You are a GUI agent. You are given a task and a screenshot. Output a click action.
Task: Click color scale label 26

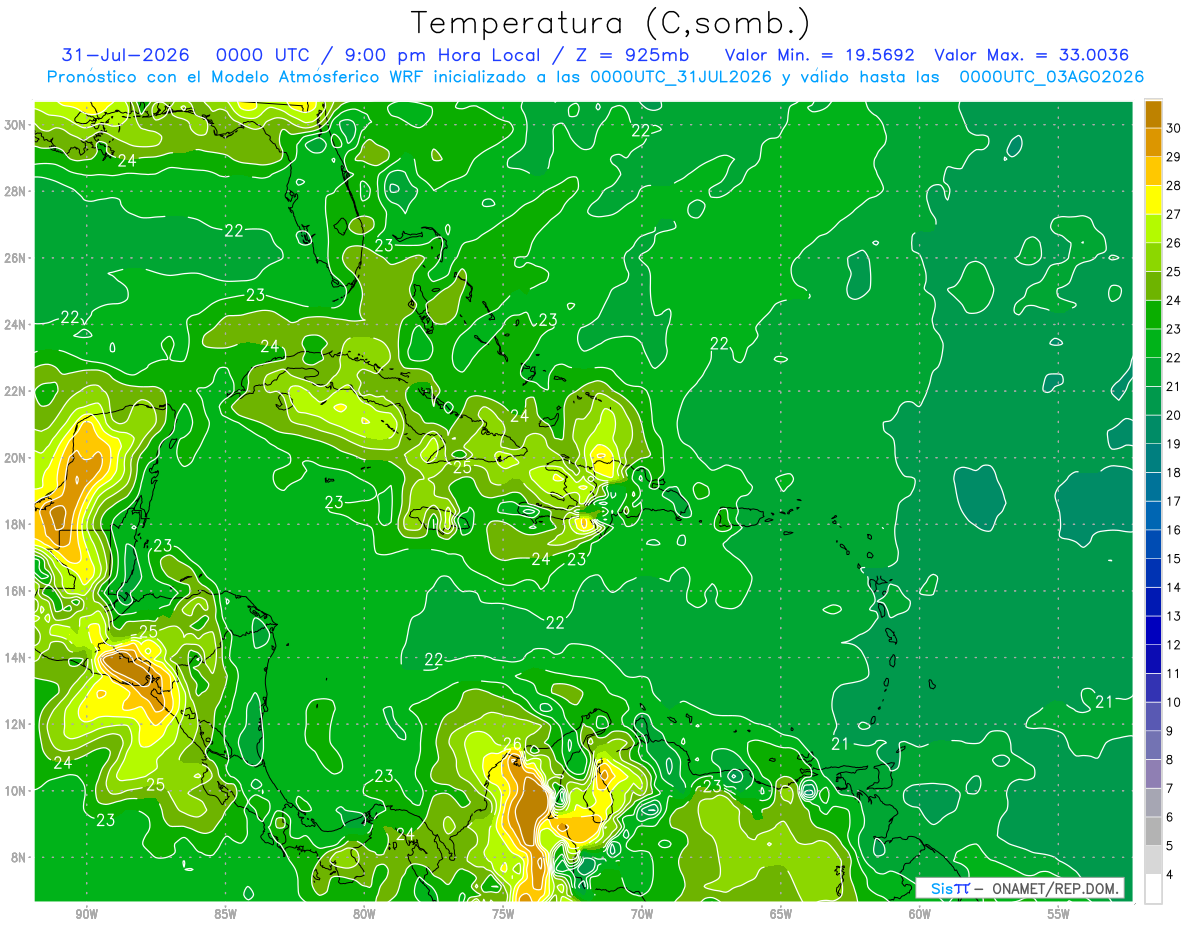1174,243
